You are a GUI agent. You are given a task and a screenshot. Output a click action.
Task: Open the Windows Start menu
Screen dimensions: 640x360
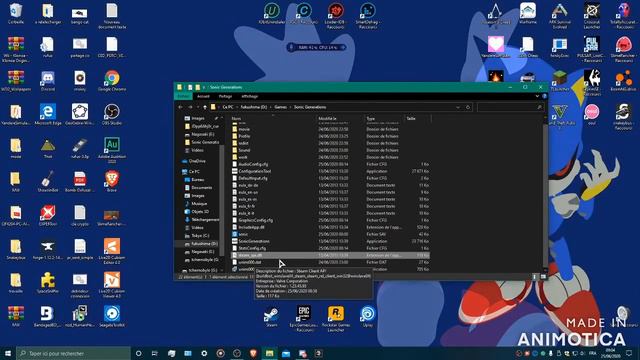tap(8, 353)
